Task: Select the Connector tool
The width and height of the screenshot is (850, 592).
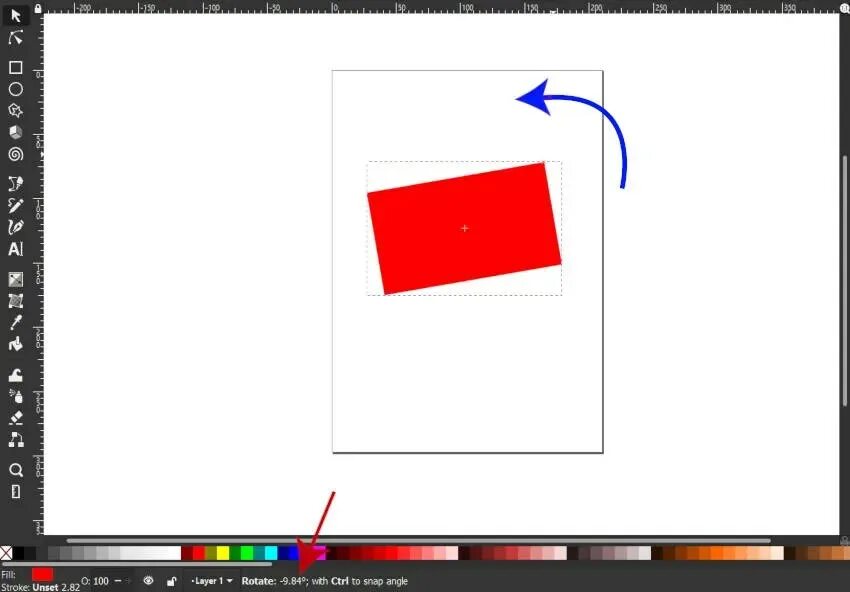Action: click(x=15, y=440)
